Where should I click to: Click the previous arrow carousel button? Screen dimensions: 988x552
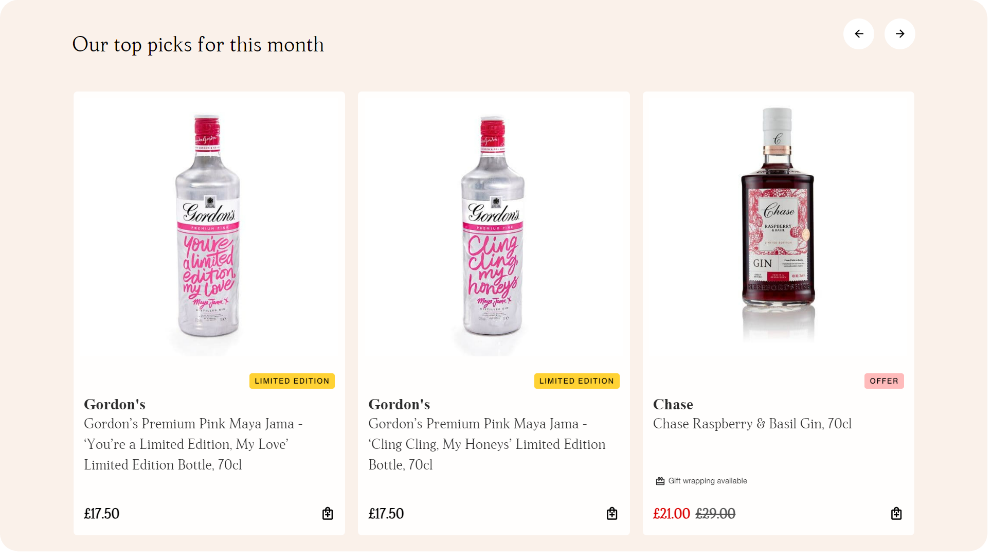click(859, 34)
